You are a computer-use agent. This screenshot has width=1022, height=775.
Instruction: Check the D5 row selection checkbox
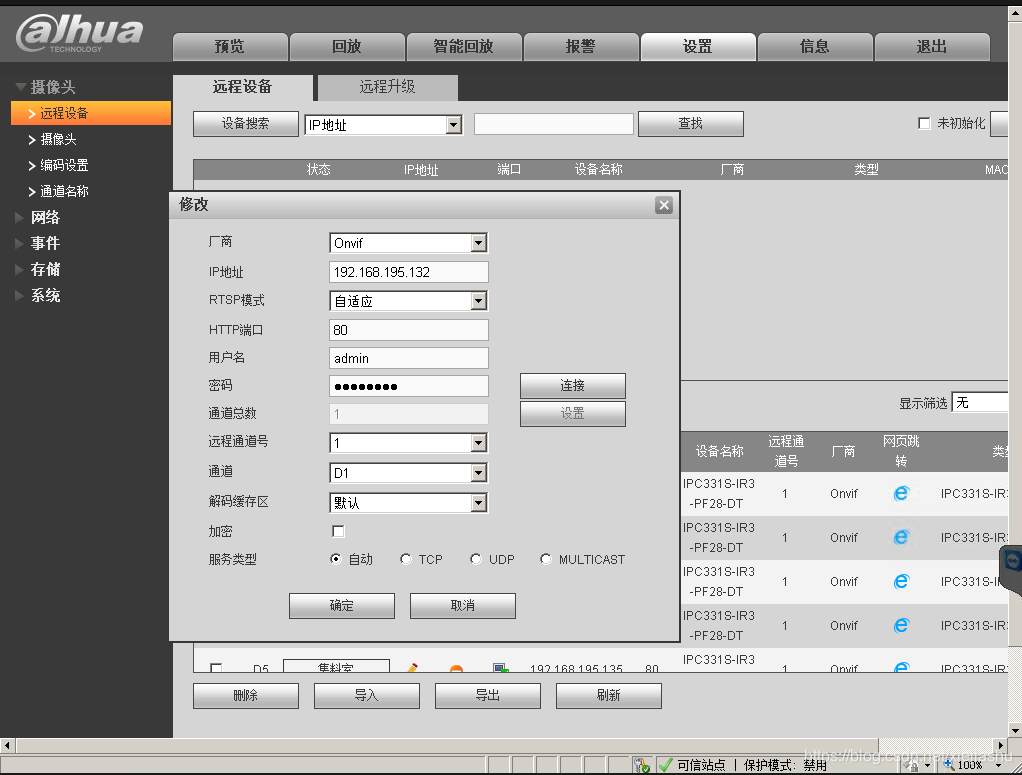216,668
